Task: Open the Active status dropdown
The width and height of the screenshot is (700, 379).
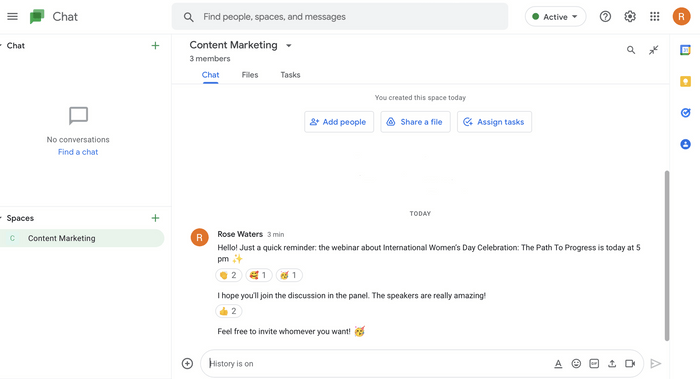Action: 555,17
